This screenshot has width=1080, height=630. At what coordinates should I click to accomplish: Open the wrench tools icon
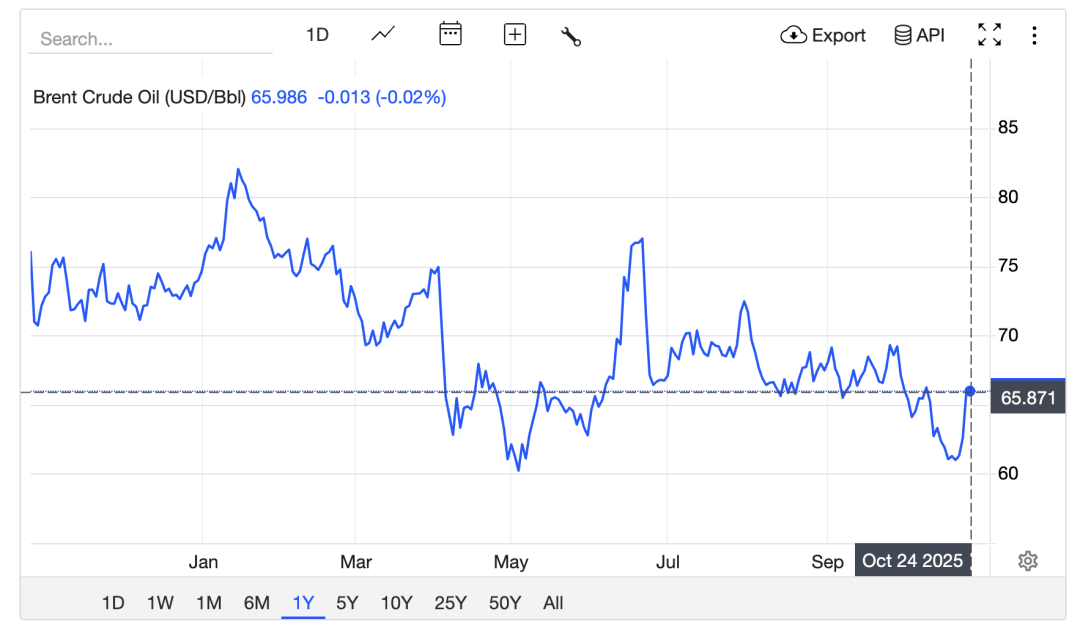[571, 36]
